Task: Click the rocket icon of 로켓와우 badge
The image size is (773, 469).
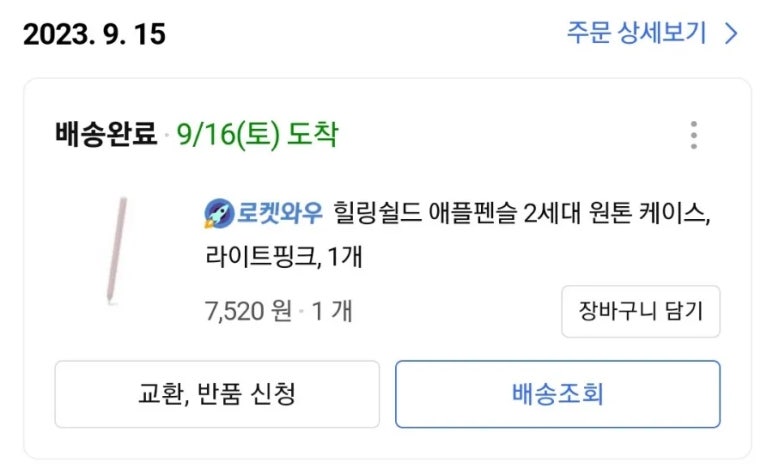Action: (218, 213)
